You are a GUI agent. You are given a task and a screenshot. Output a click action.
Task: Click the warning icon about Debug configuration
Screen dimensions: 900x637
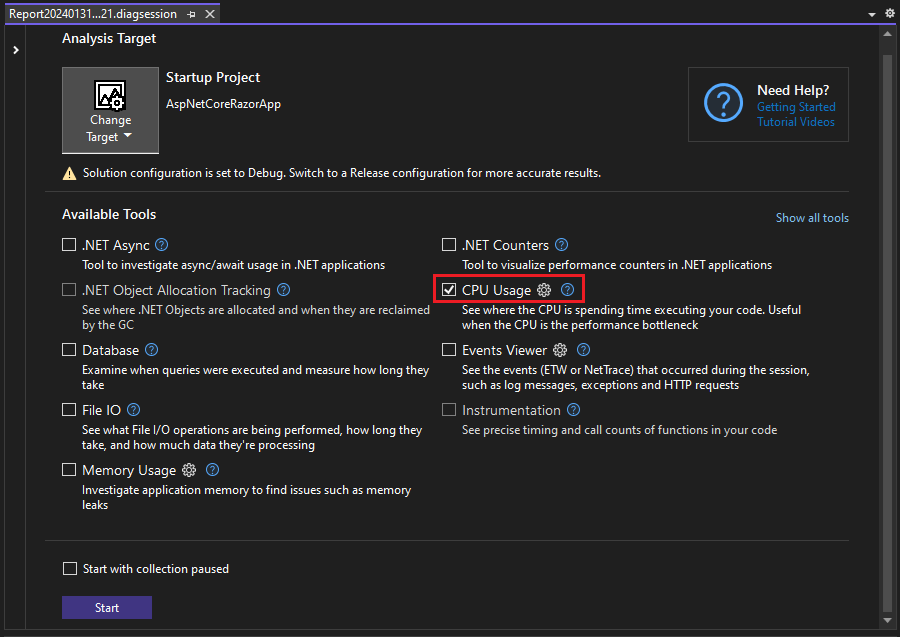[69, 172]
